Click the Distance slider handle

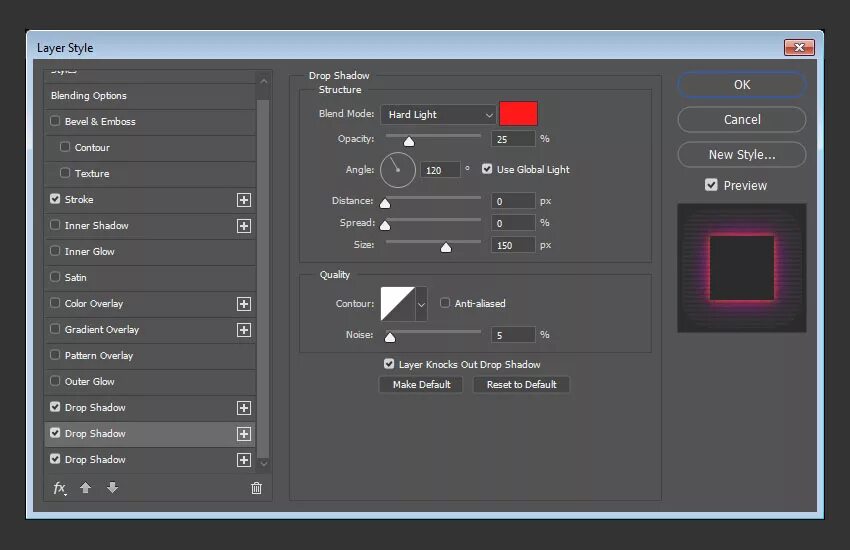coord(385,204)
